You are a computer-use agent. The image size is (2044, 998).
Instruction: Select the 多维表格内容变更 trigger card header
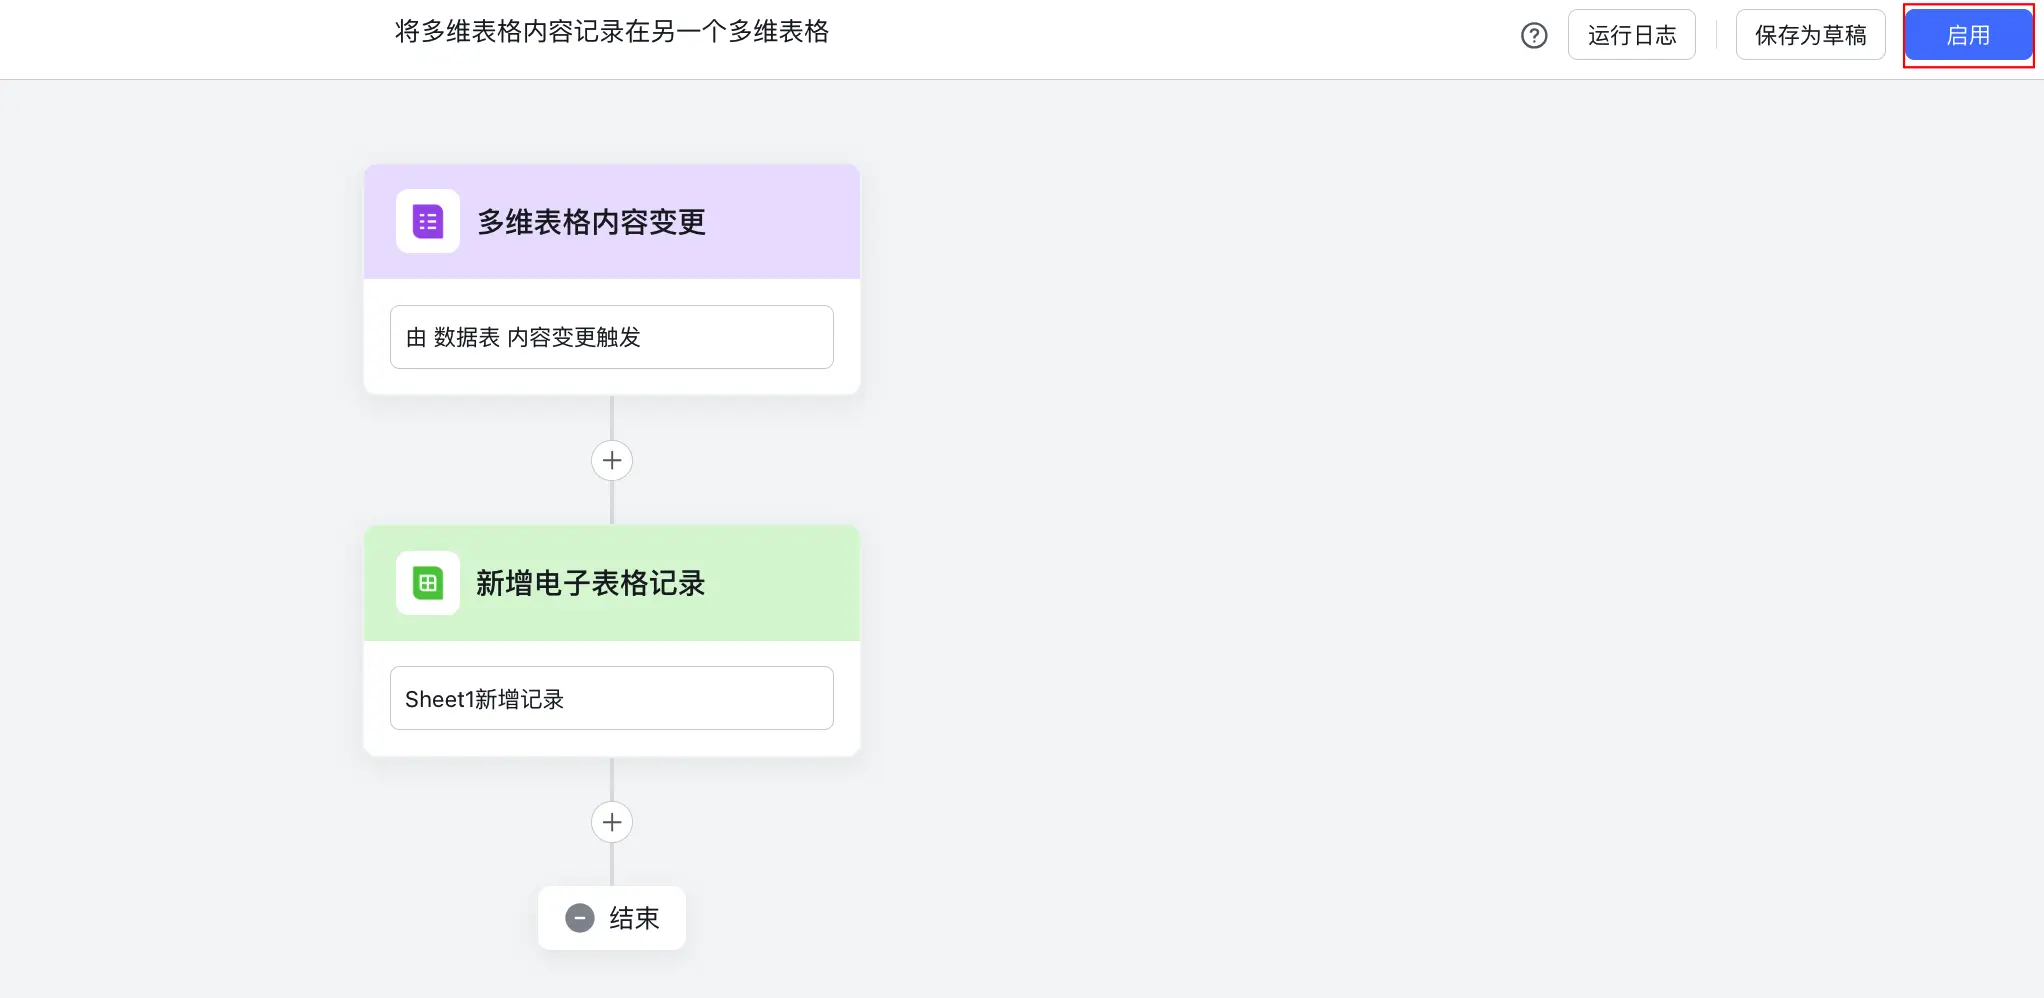(x=612, y=222)
